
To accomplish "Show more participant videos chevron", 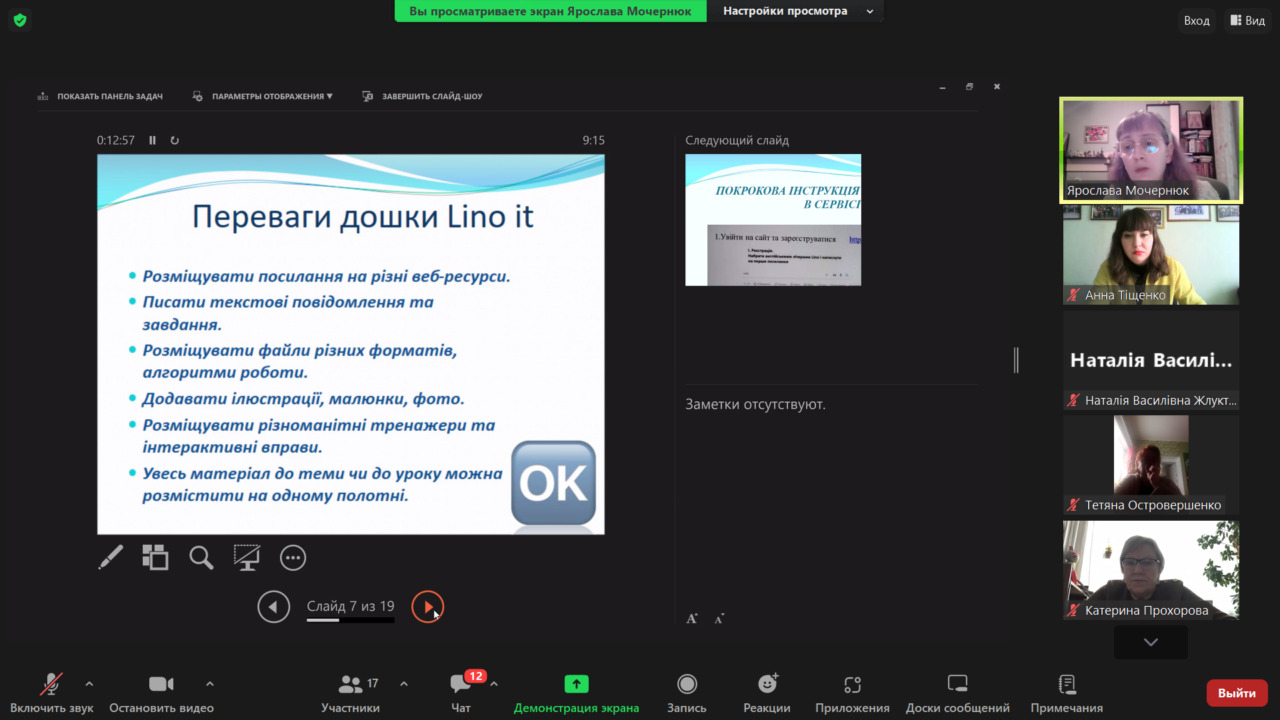I will click(x=1151, y=642).
